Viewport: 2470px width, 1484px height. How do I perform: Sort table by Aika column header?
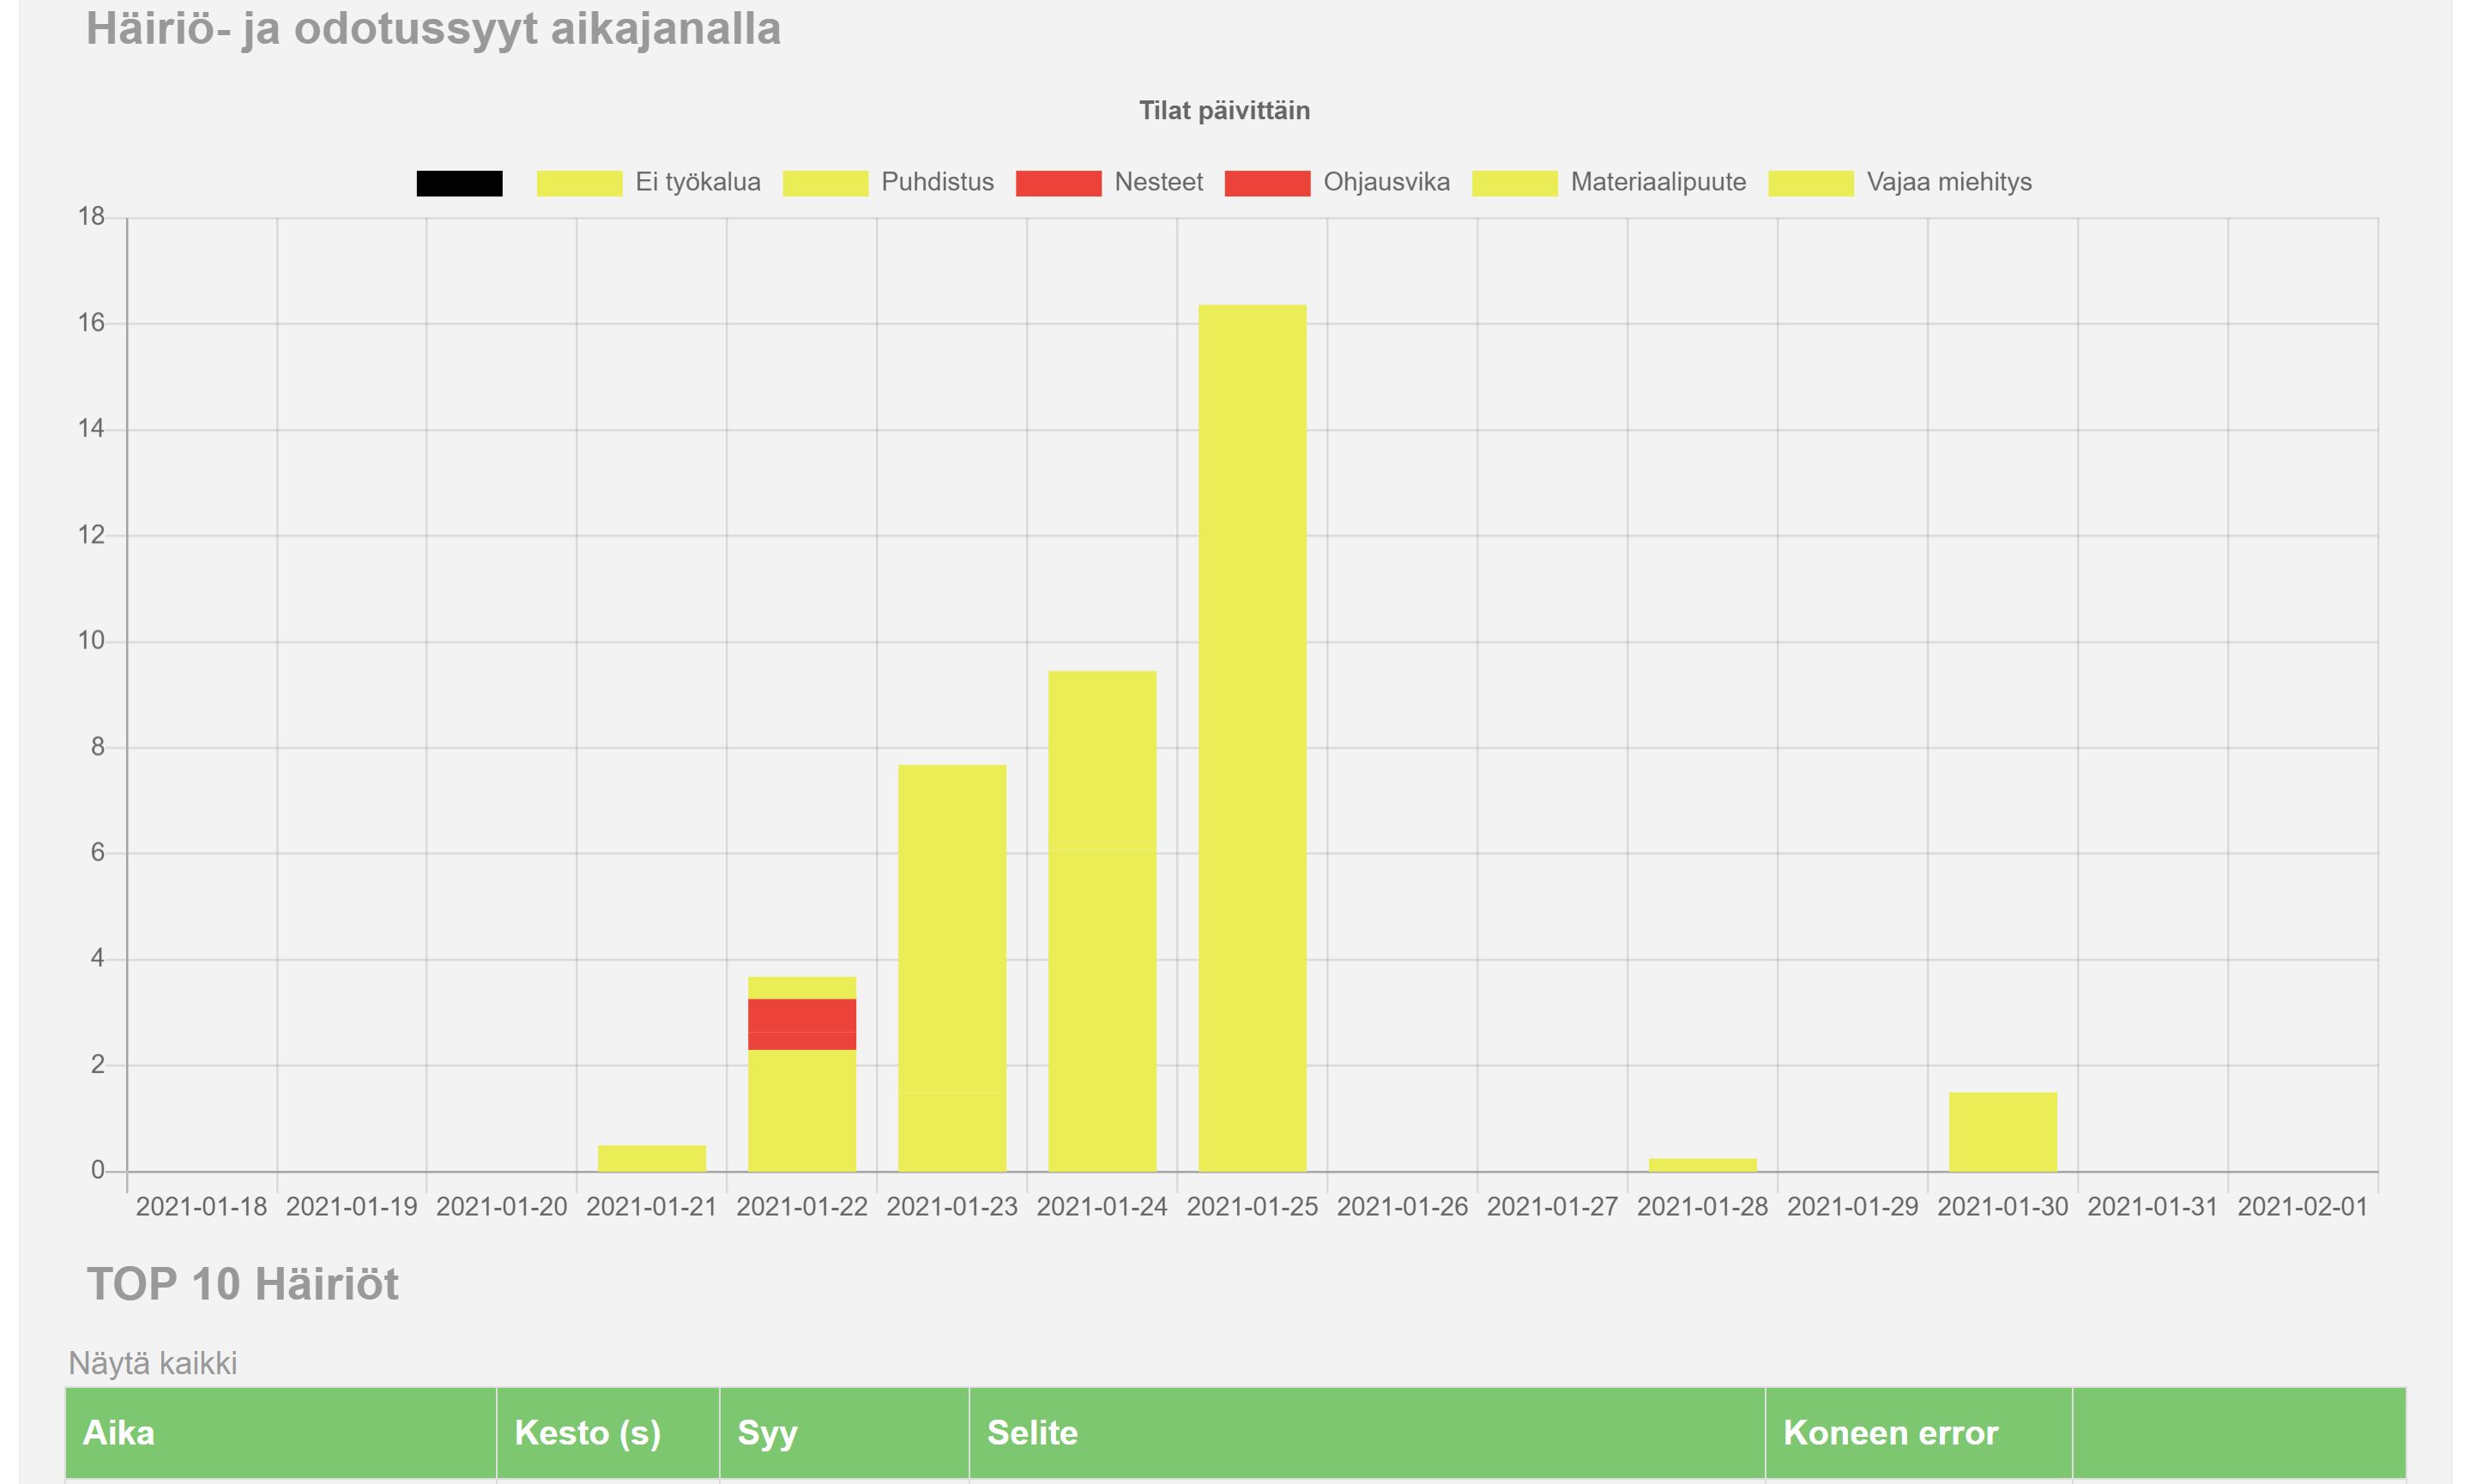(x=118, y=1433)
